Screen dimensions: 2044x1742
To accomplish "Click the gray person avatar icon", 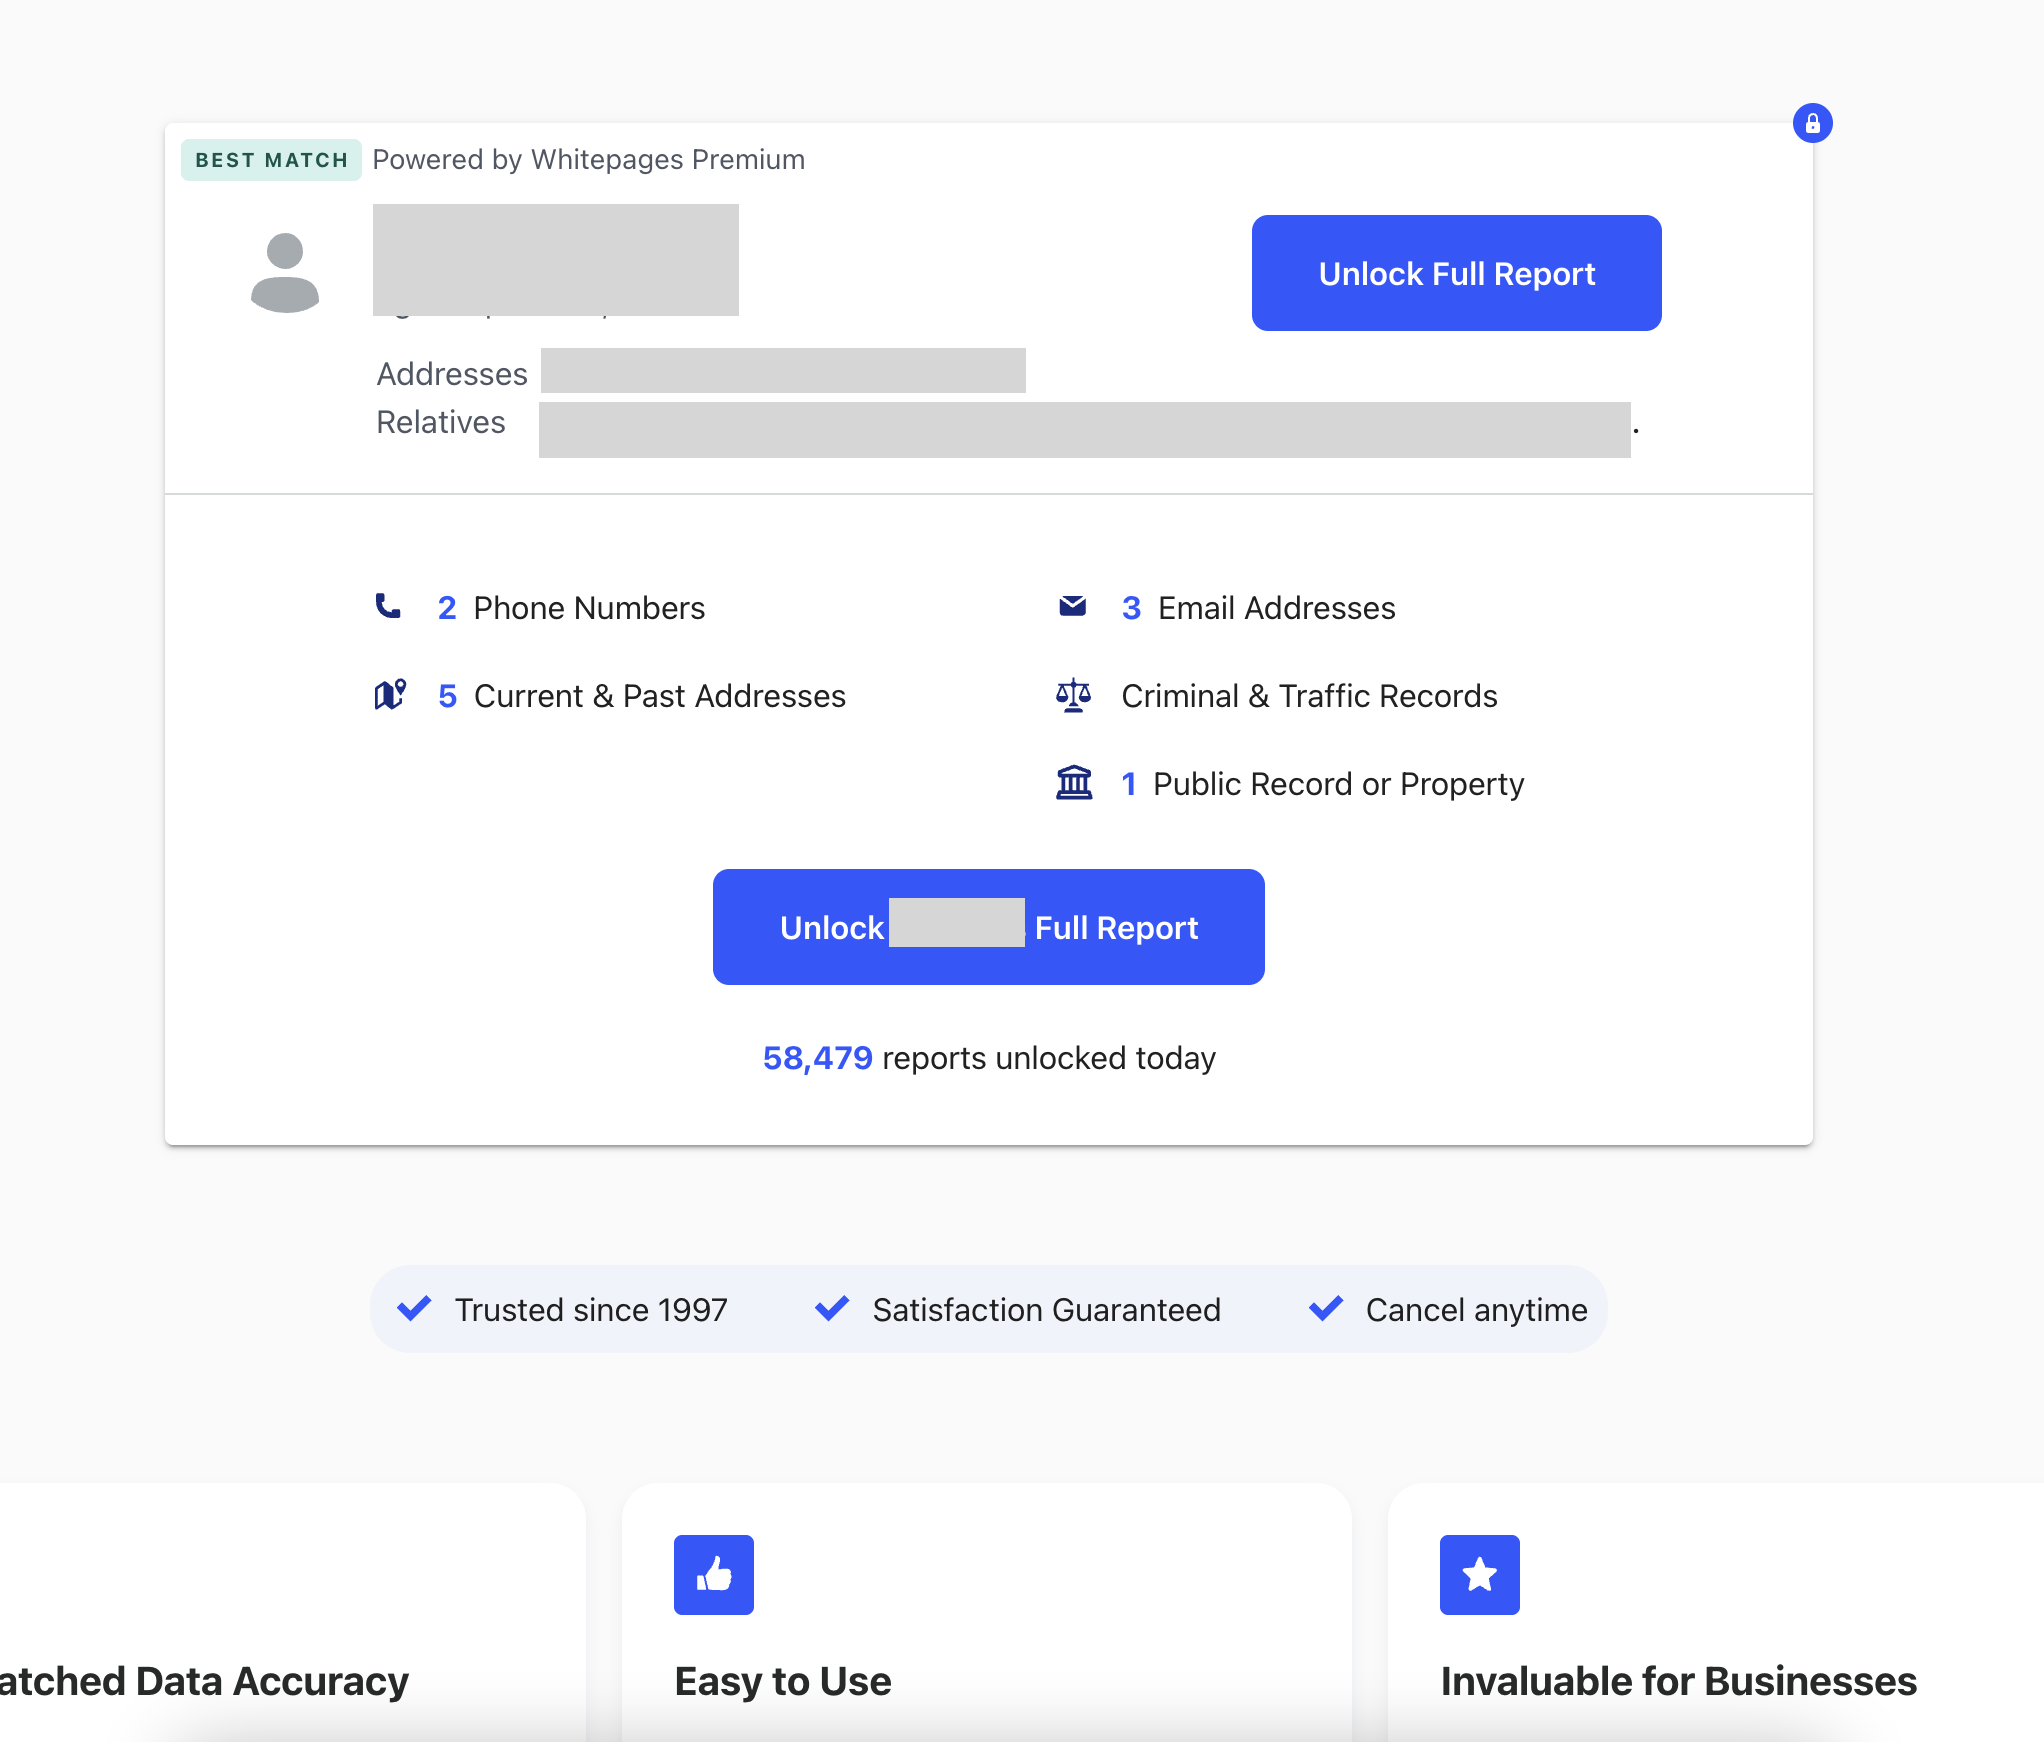I will [x=285, y=272].
